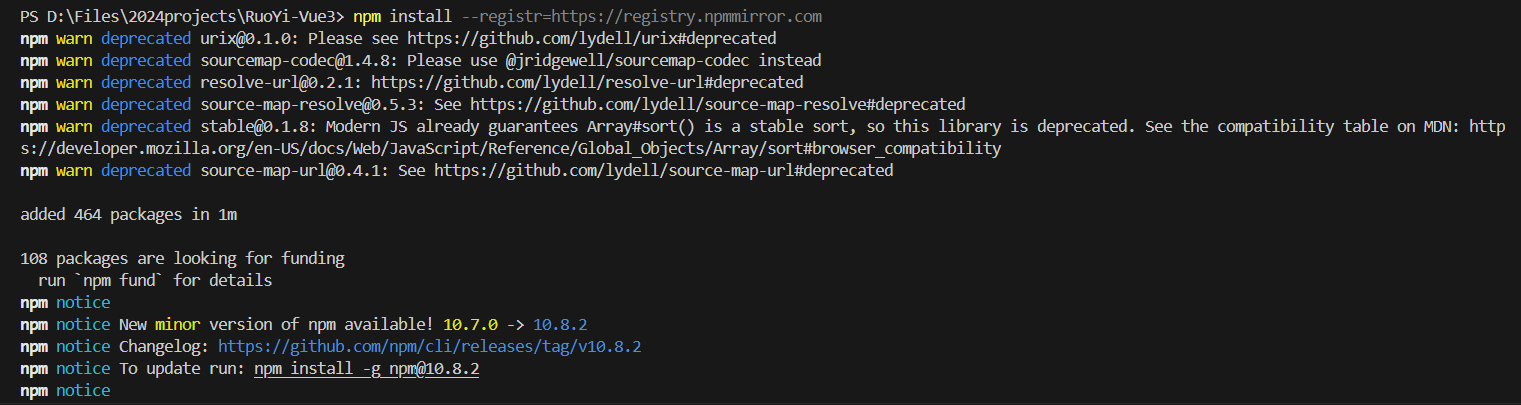
Task: Click the last 'npm notice' line at the bottom
Action: pos(65,391)
